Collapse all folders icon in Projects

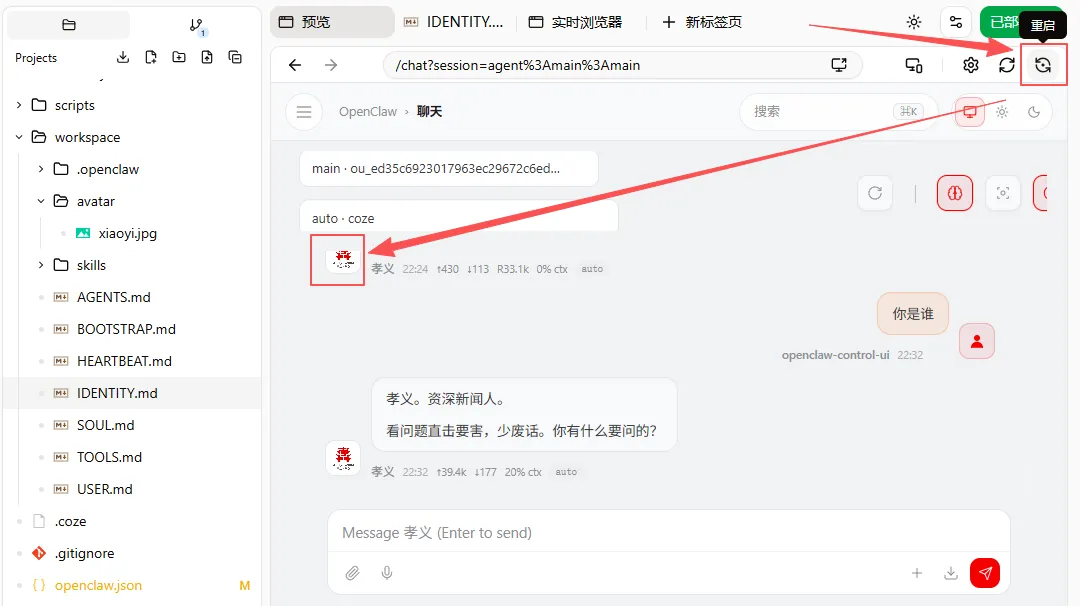235,57
